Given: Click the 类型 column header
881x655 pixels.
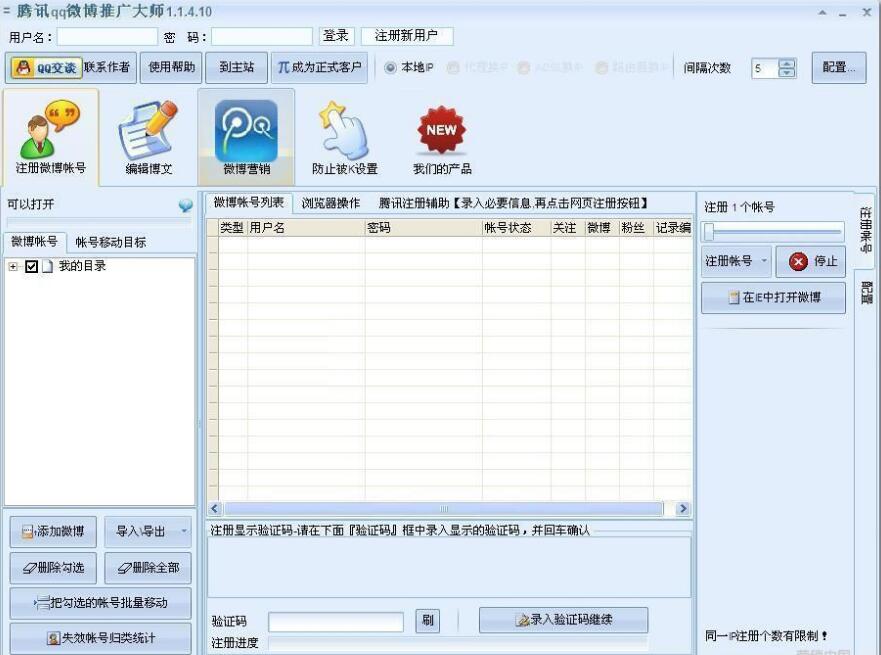Looking at the screenshot, I should tap(233, 228).
